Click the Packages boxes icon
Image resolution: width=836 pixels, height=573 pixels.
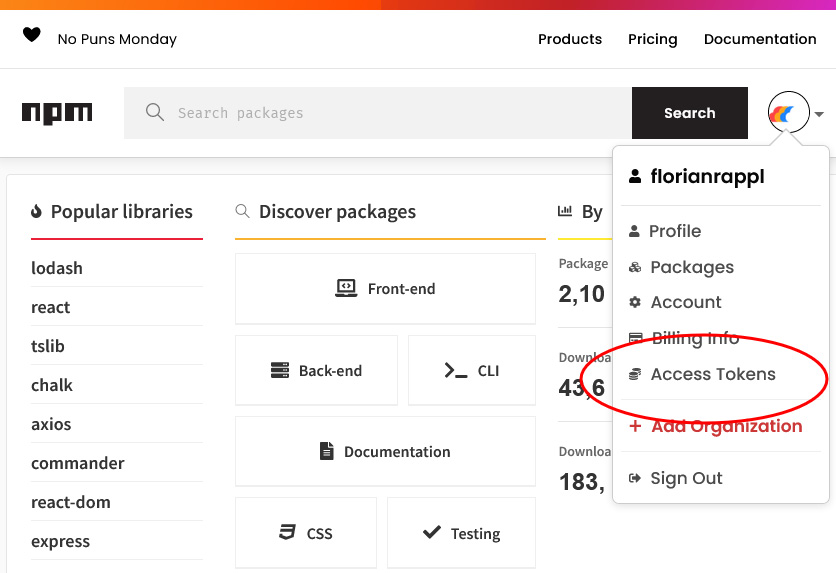coord(634,267)
